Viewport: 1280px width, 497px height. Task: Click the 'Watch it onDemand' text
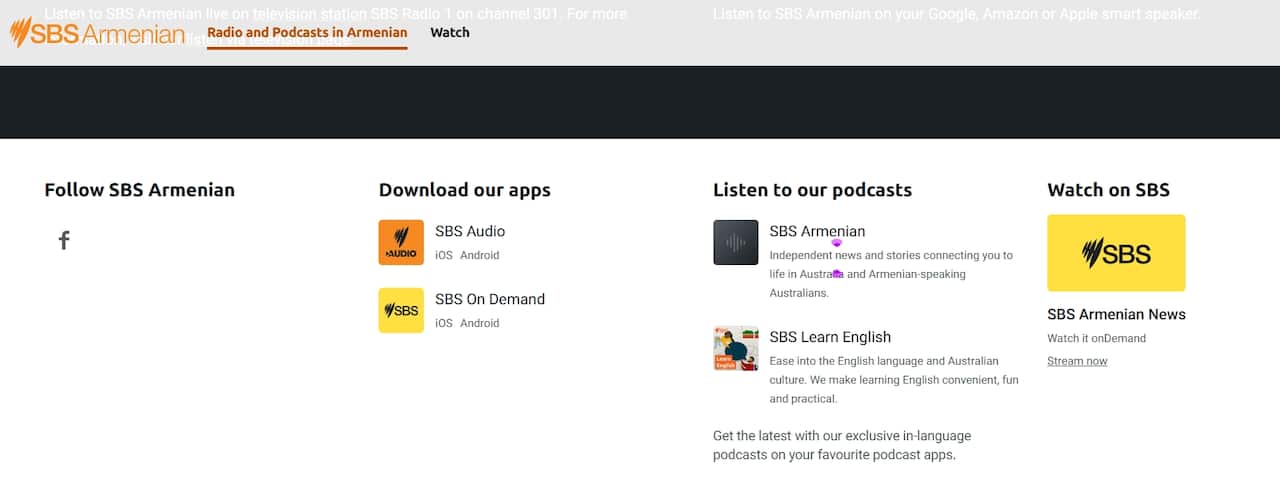(1096, 338)
